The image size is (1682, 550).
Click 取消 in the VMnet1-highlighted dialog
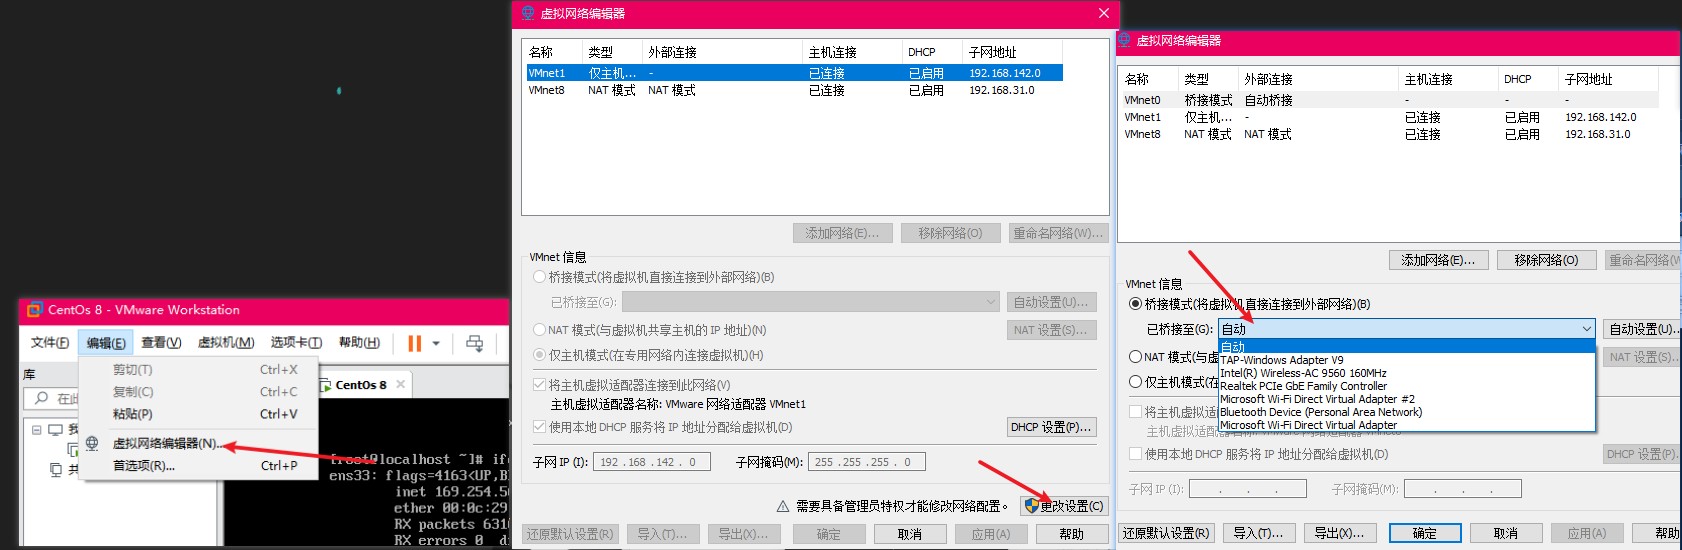(x=910, y=534)
